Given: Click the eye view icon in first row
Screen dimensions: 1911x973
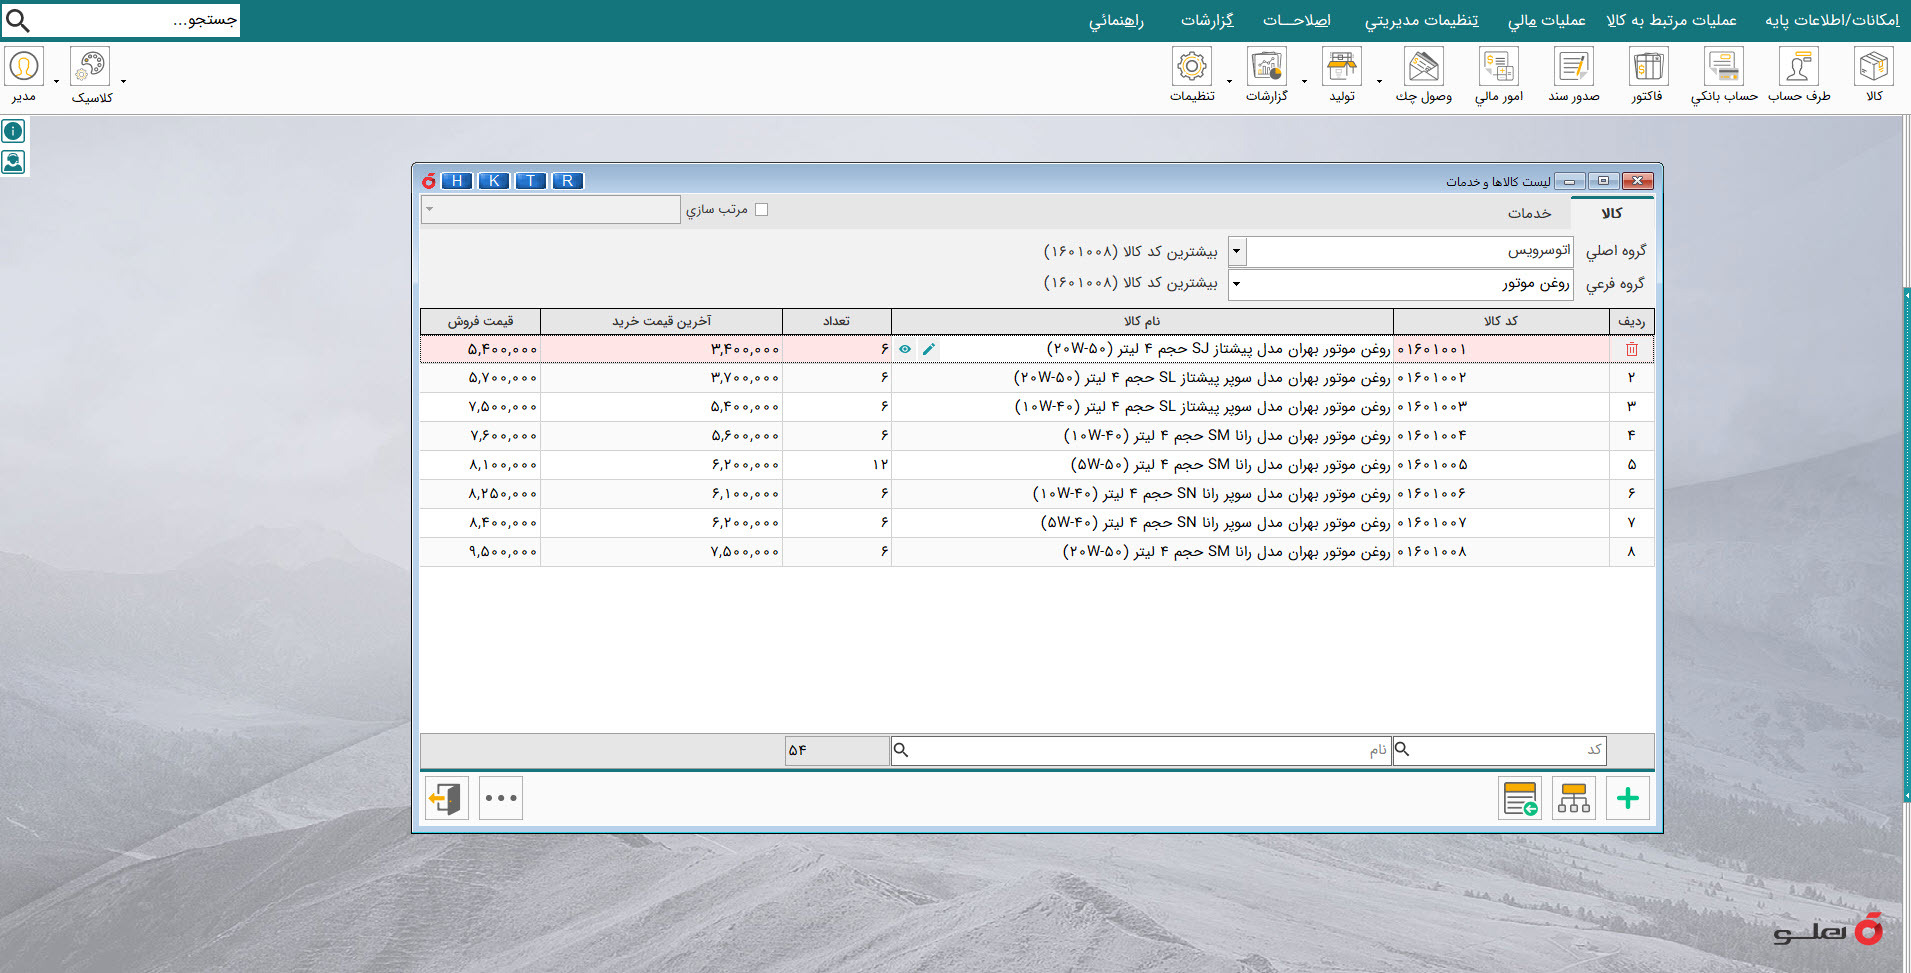Looking at the screenshot, I should pyautogui.click(x=905, y=349).
